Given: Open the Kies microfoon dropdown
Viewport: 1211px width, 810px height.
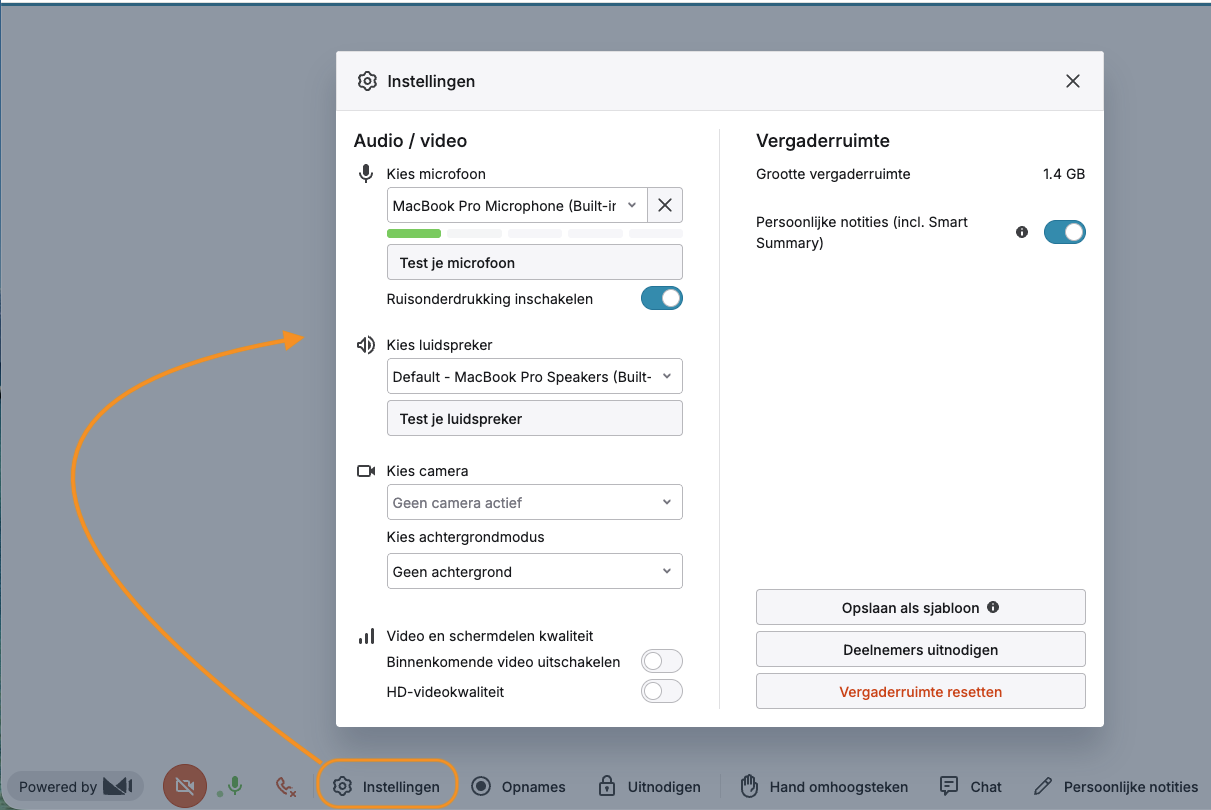Looking at the screenshot, I should coord(517,206).
